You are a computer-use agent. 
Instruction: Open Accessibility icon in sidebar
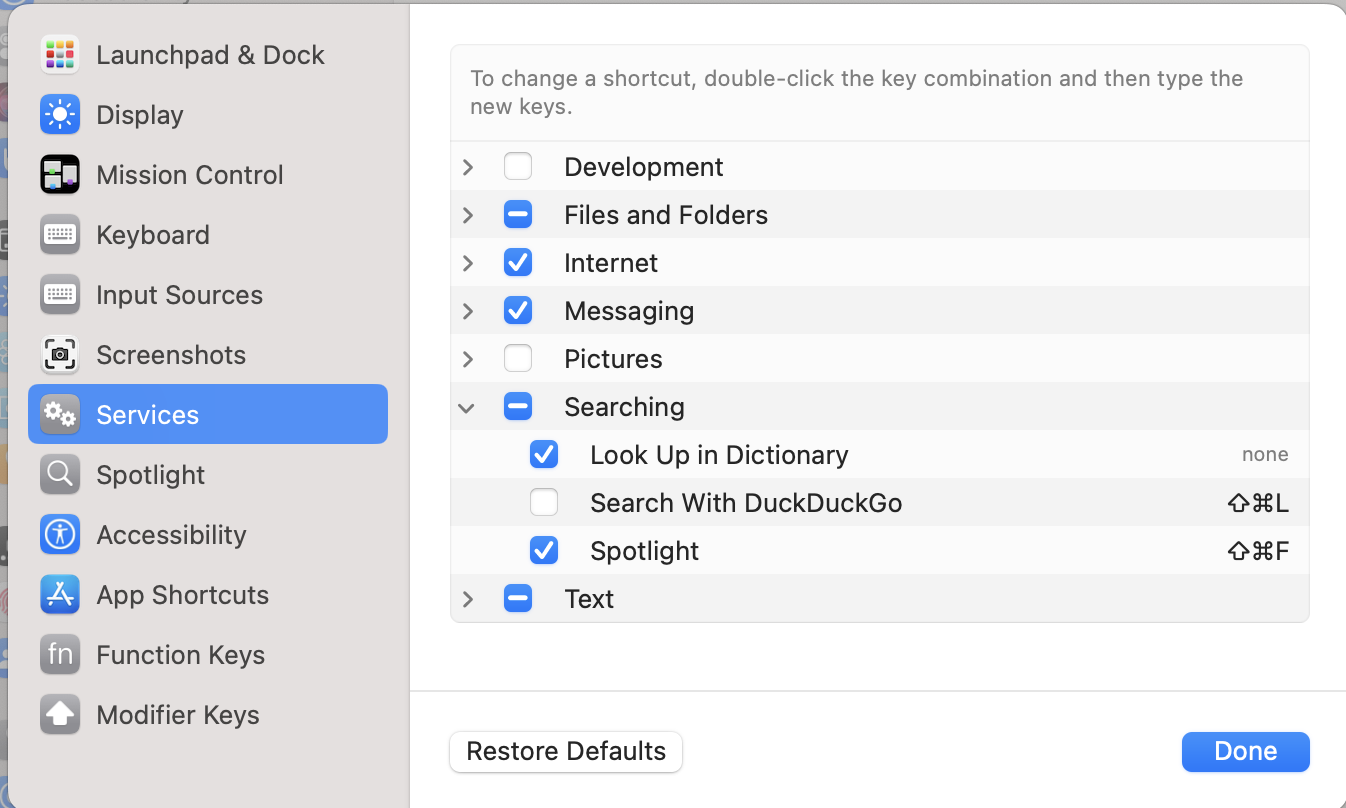60,535
